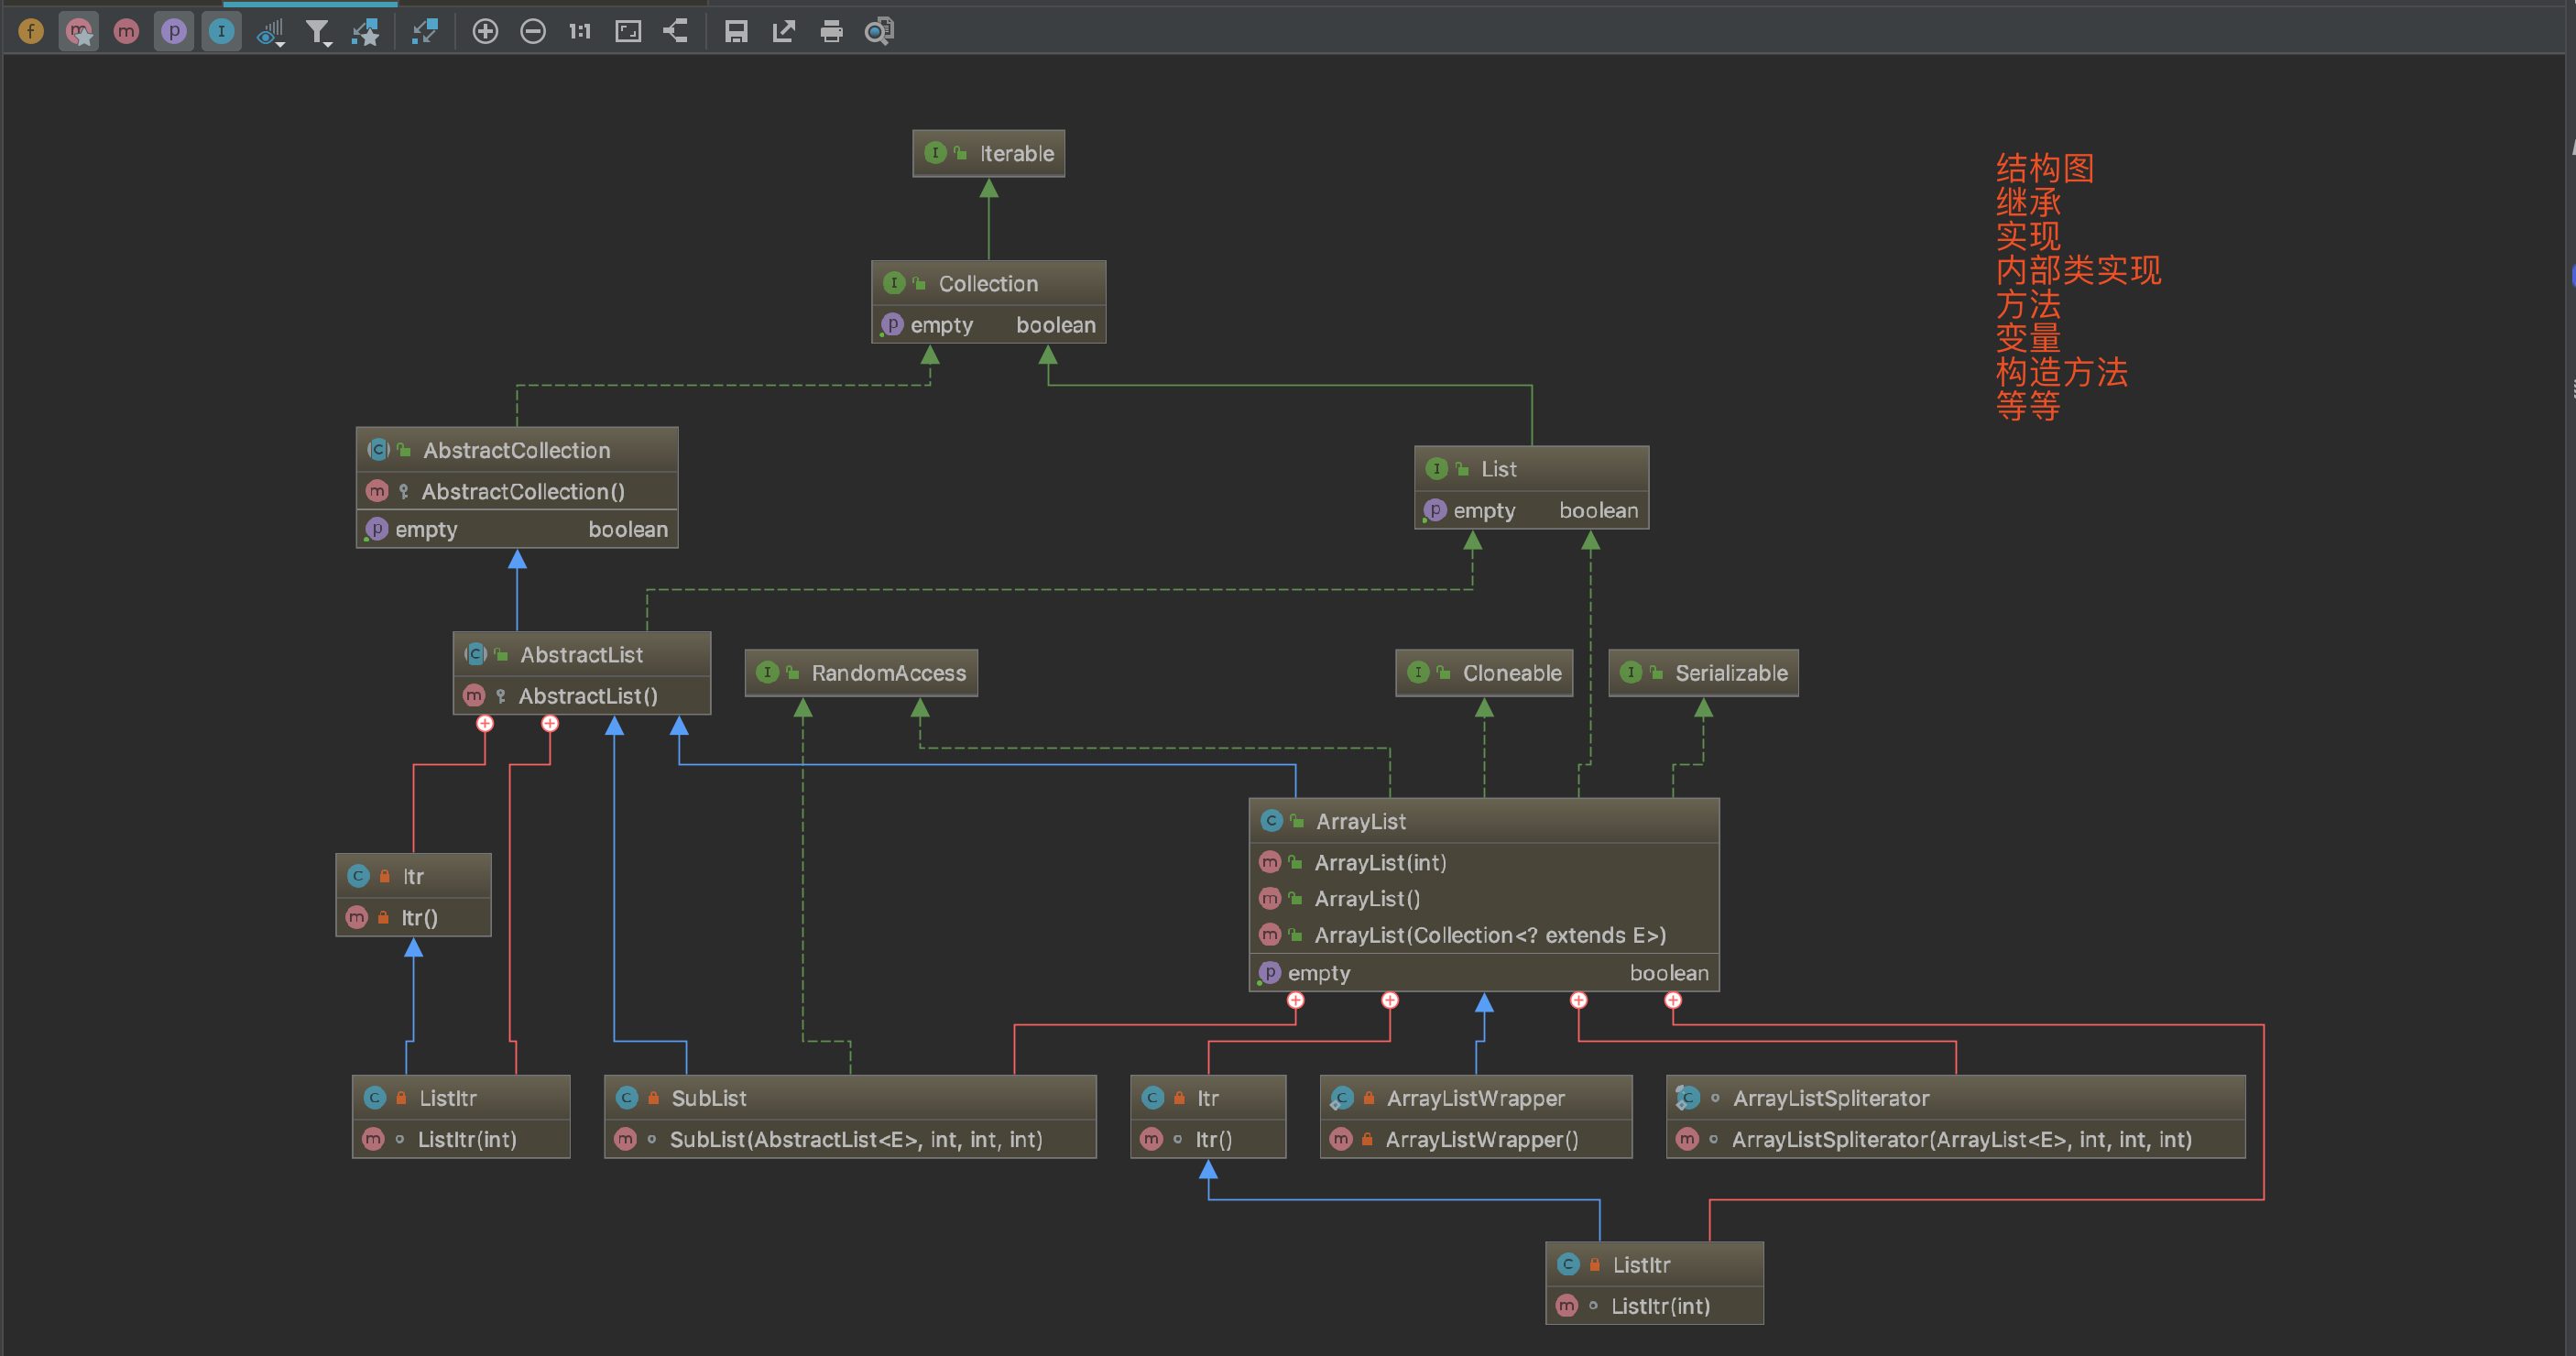This screenshot has width=2576, height=1356.
Task: Fit diagram content to window
Action: (x=628, y=31)
